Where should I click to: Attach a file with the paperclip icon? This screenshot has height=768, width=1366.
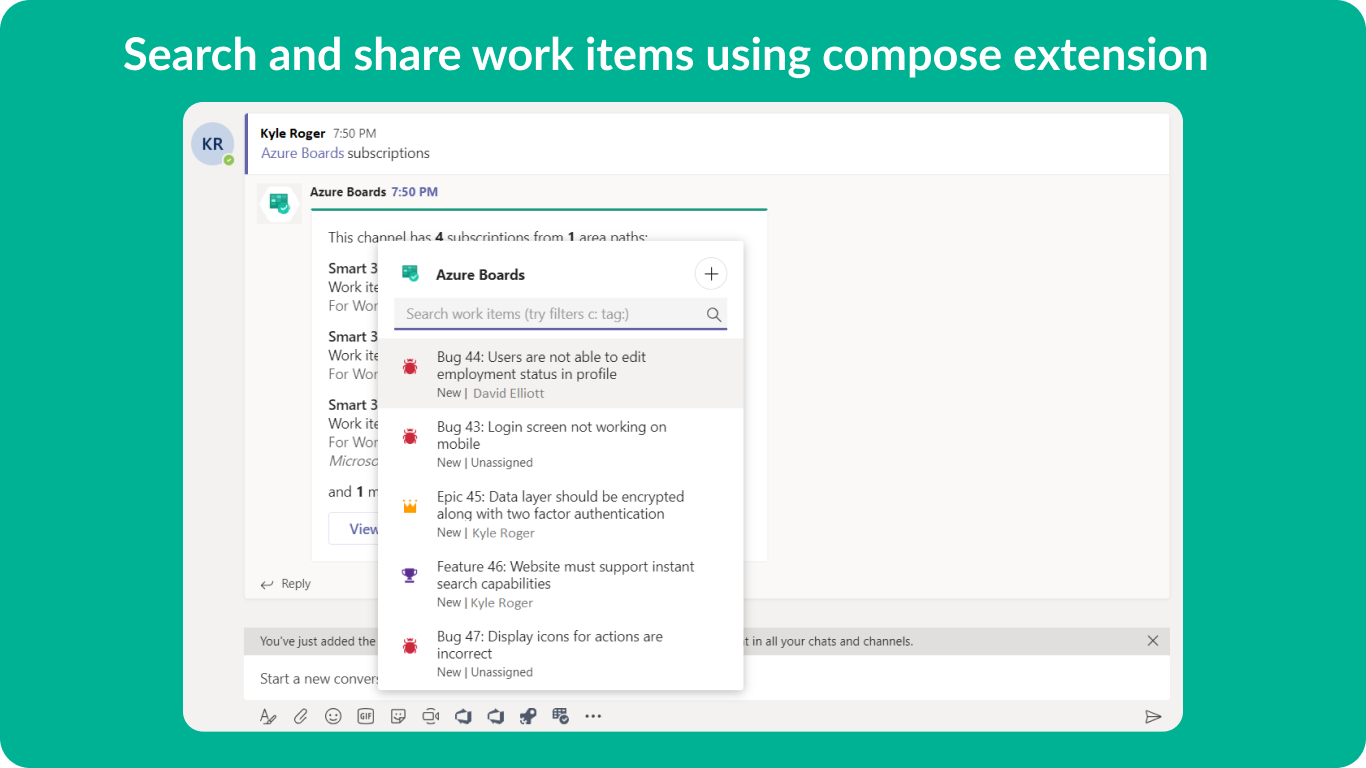pyautogui.click(x=300, y=716)
